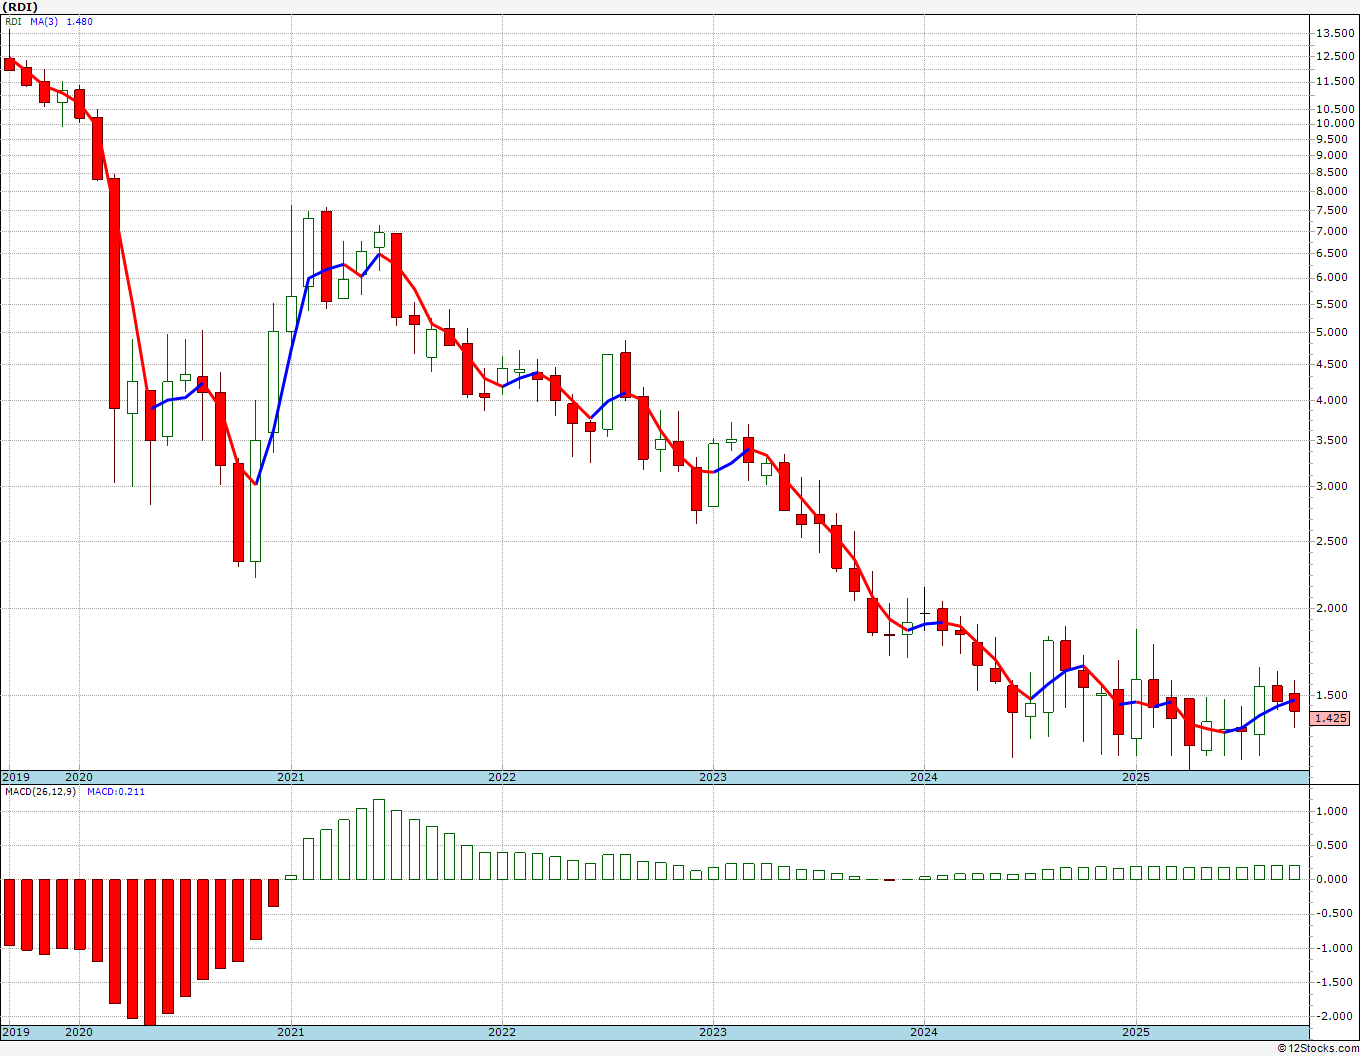Screen dimensions: 1360x1056
Task: Click the tallest green MACD histogram bar
Action: [x=379, y=839]
